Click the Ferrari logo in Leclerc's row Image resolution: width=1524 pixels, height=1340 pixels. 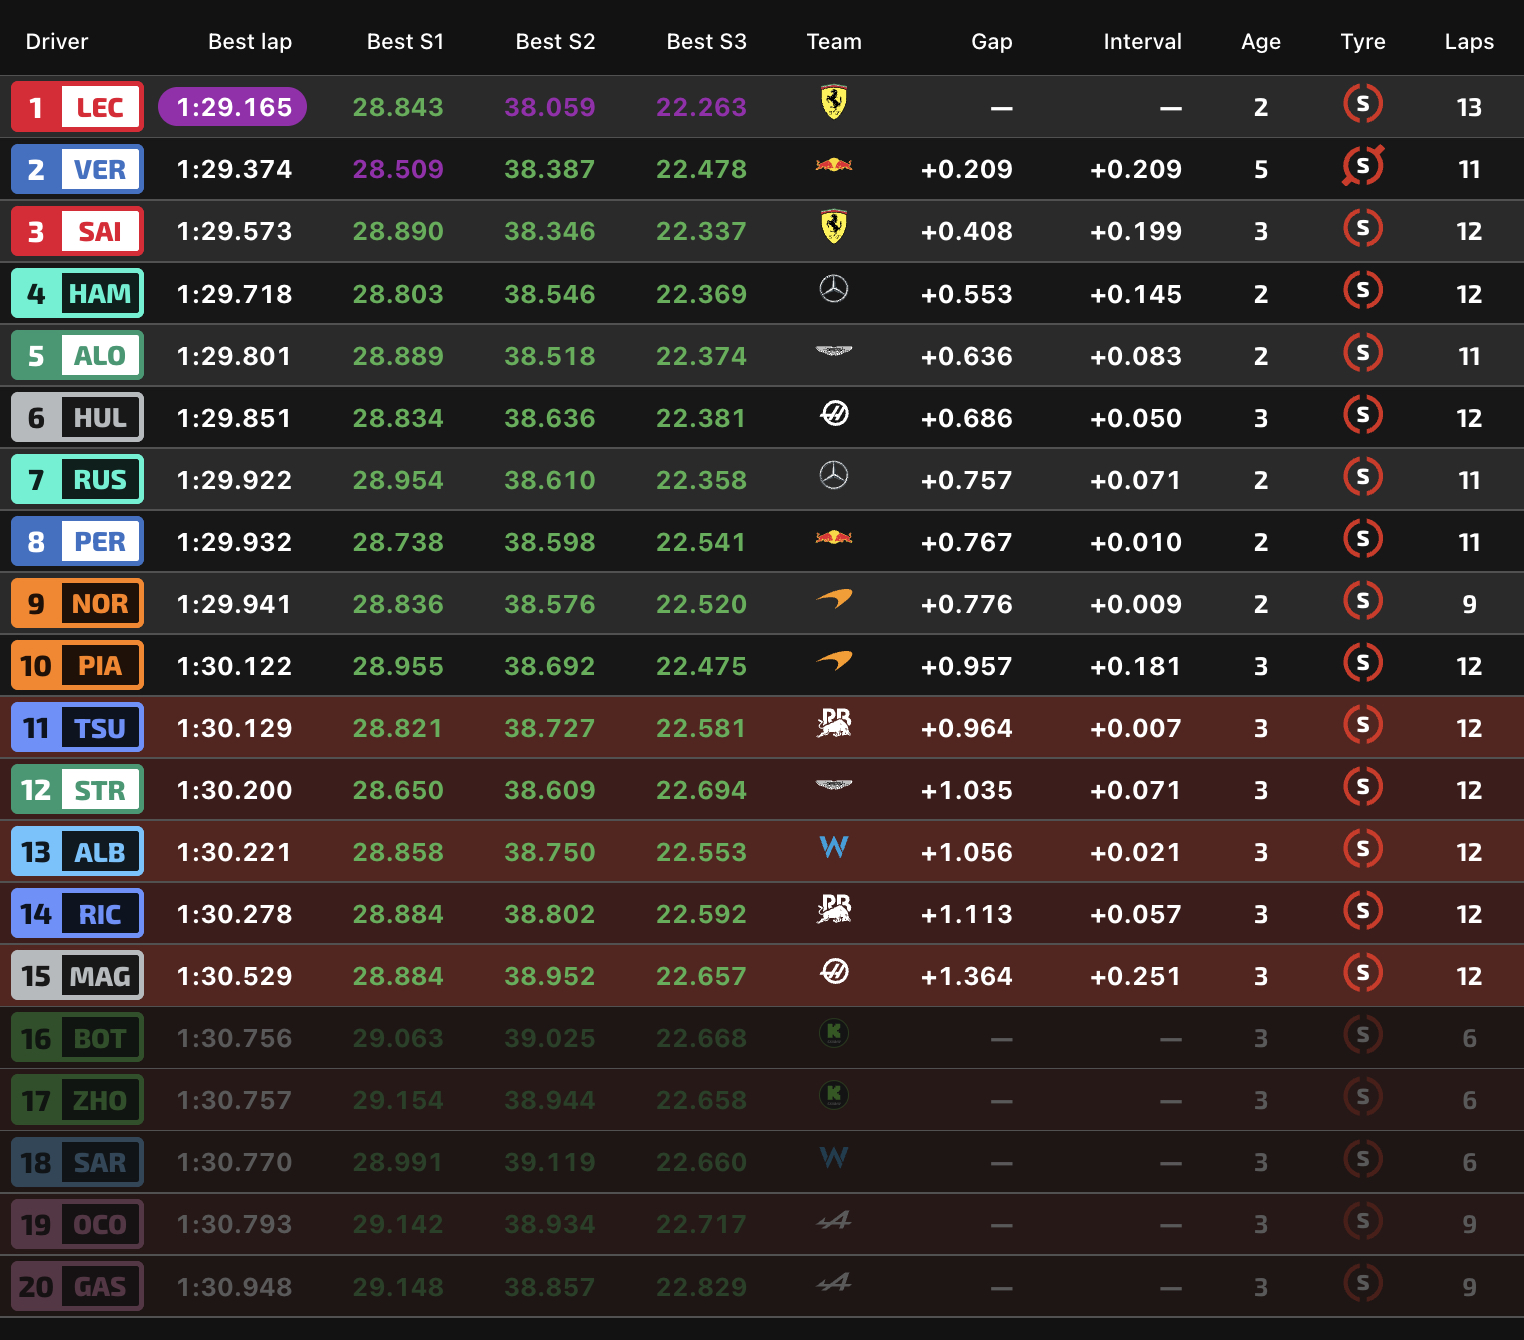tap(833, 103)
